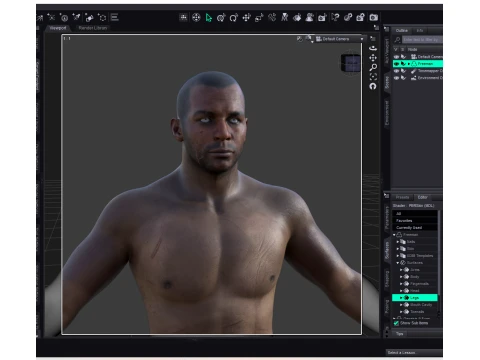
Task: Toggle selectable arrow for Tonemapper row
Action: (x=403, y=71)
